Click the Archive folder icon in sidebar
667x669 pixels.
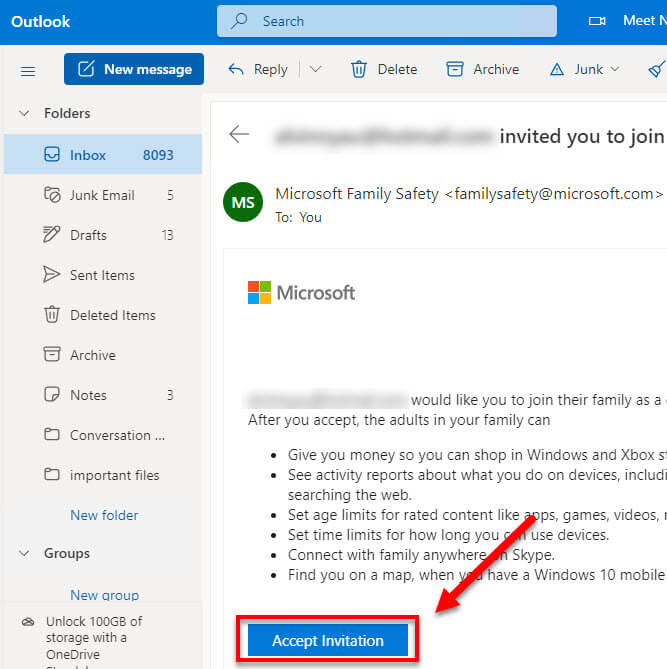click(52, 354)
